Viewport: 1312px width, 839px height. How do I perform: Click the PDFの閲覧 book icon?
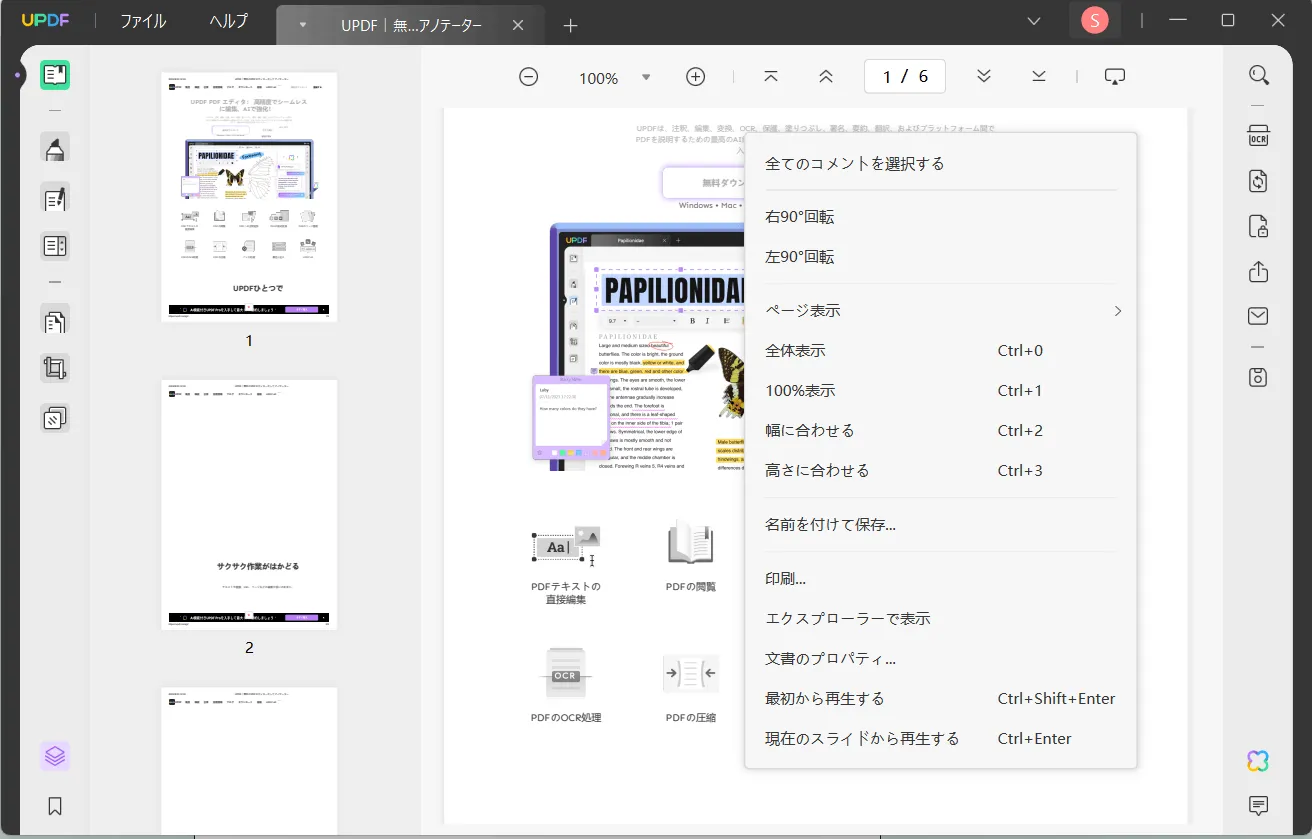[x=691, y=544]
